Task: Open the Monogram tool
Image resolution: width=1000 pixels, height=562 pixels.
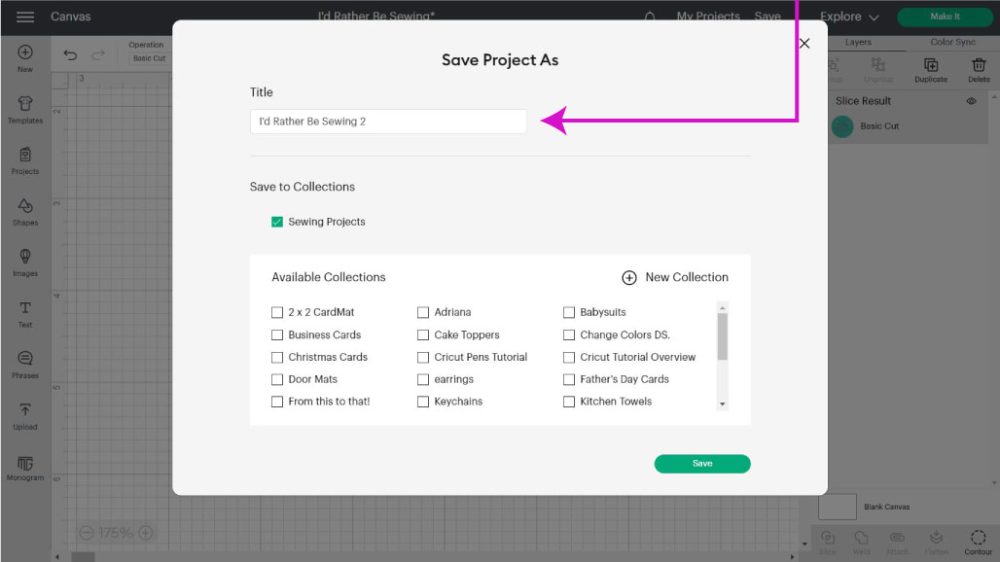Action: coord(25,467)
